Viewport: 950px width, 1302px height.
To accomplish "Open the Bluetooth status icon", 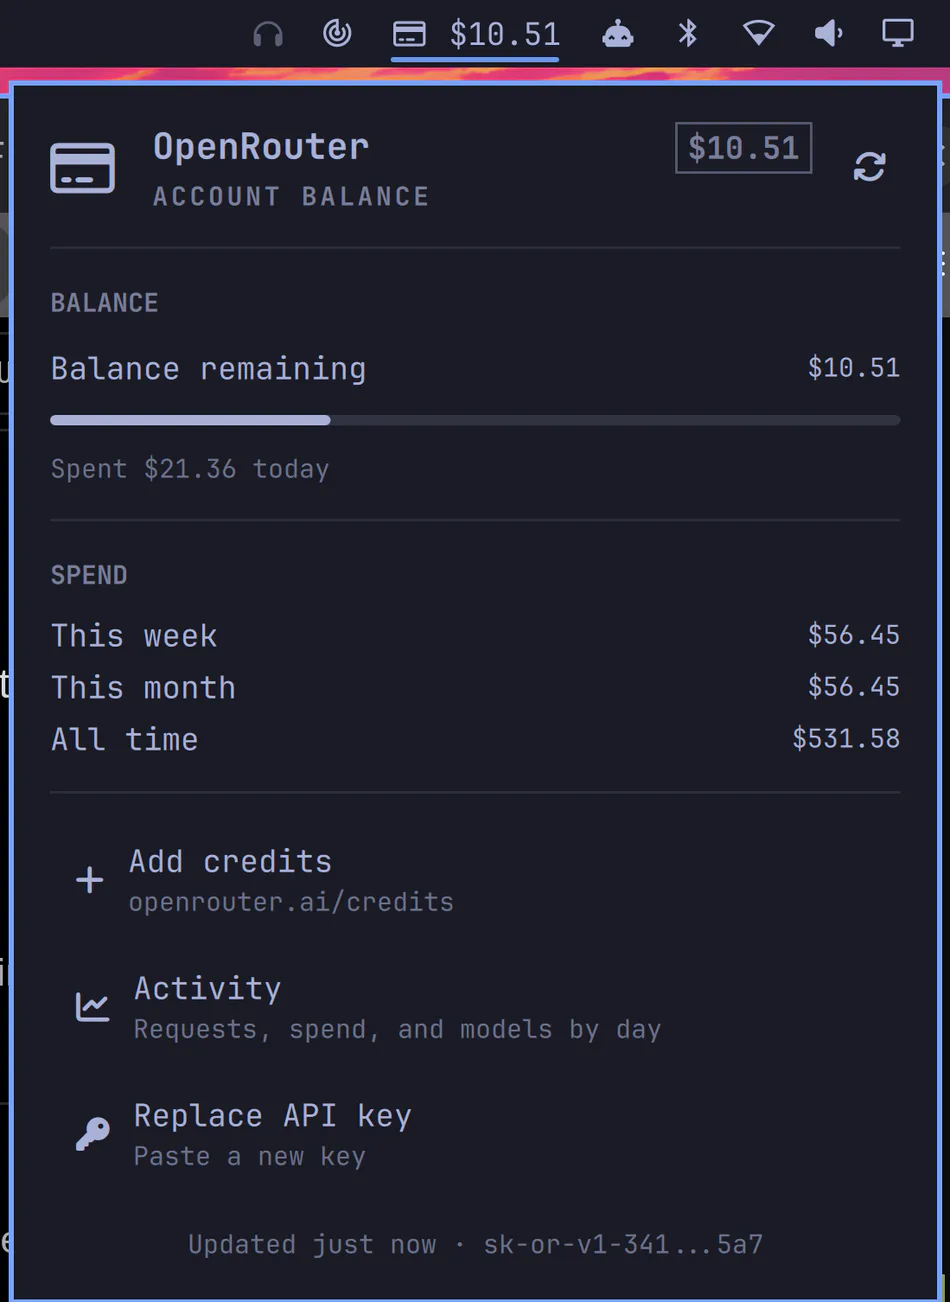I will (688, 34).
